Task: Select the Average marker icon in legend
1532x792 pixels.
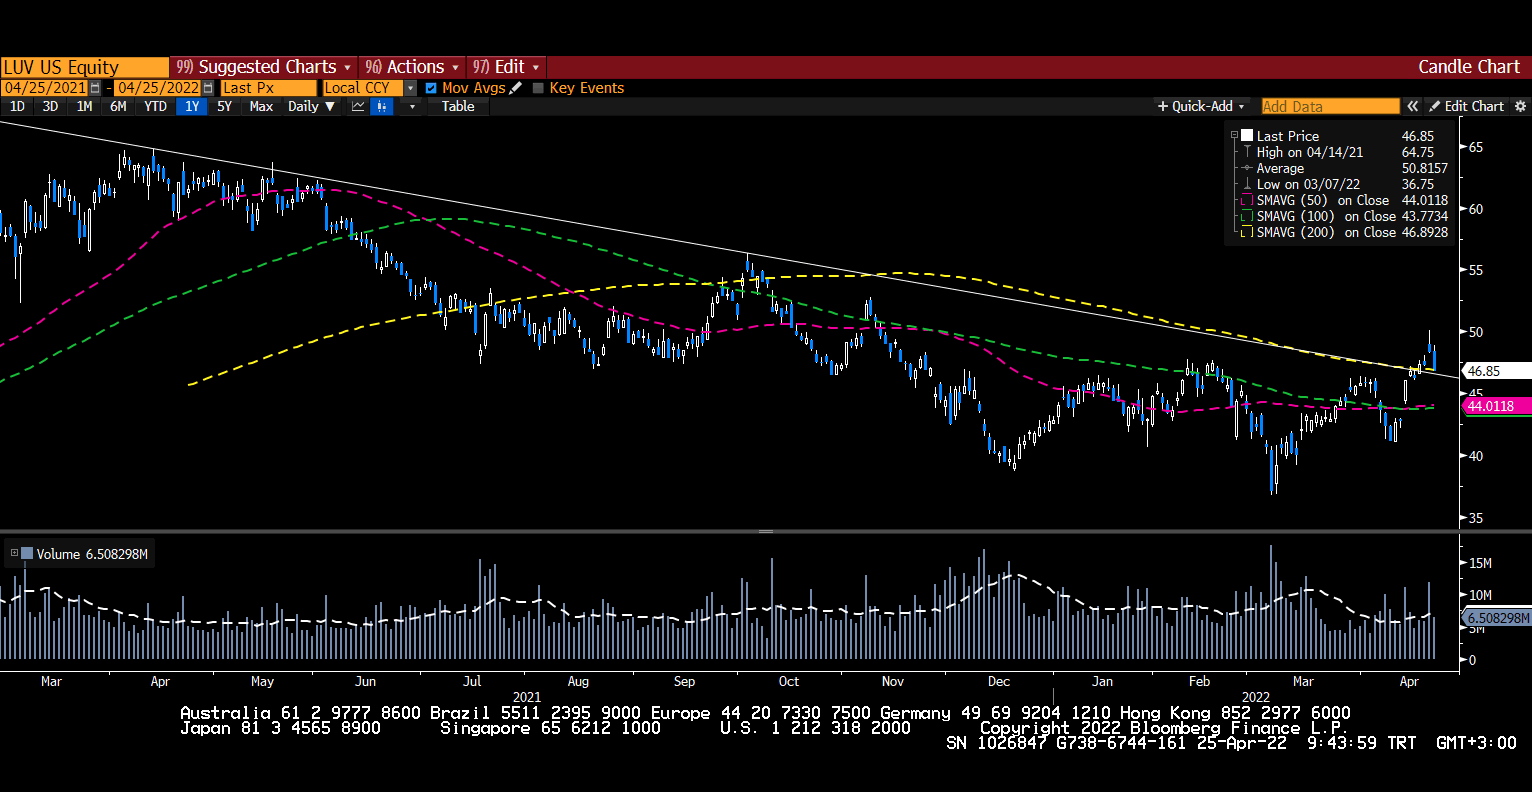Action: [x=1247, y=168]
